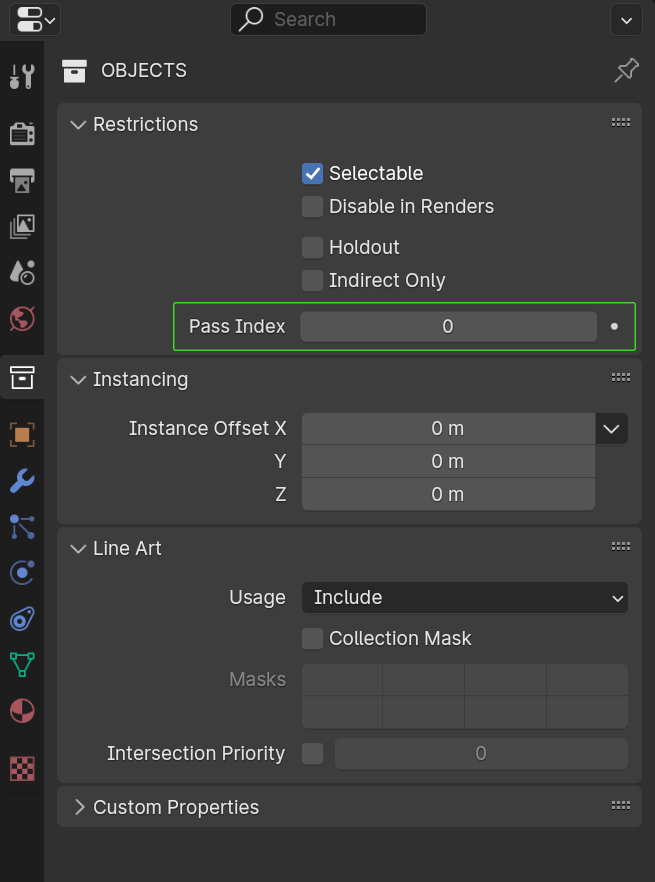Viewport: 655px width, 882px height.
Task: Click the OBJECTS collection box icon
Action: [x=74, y=71]
